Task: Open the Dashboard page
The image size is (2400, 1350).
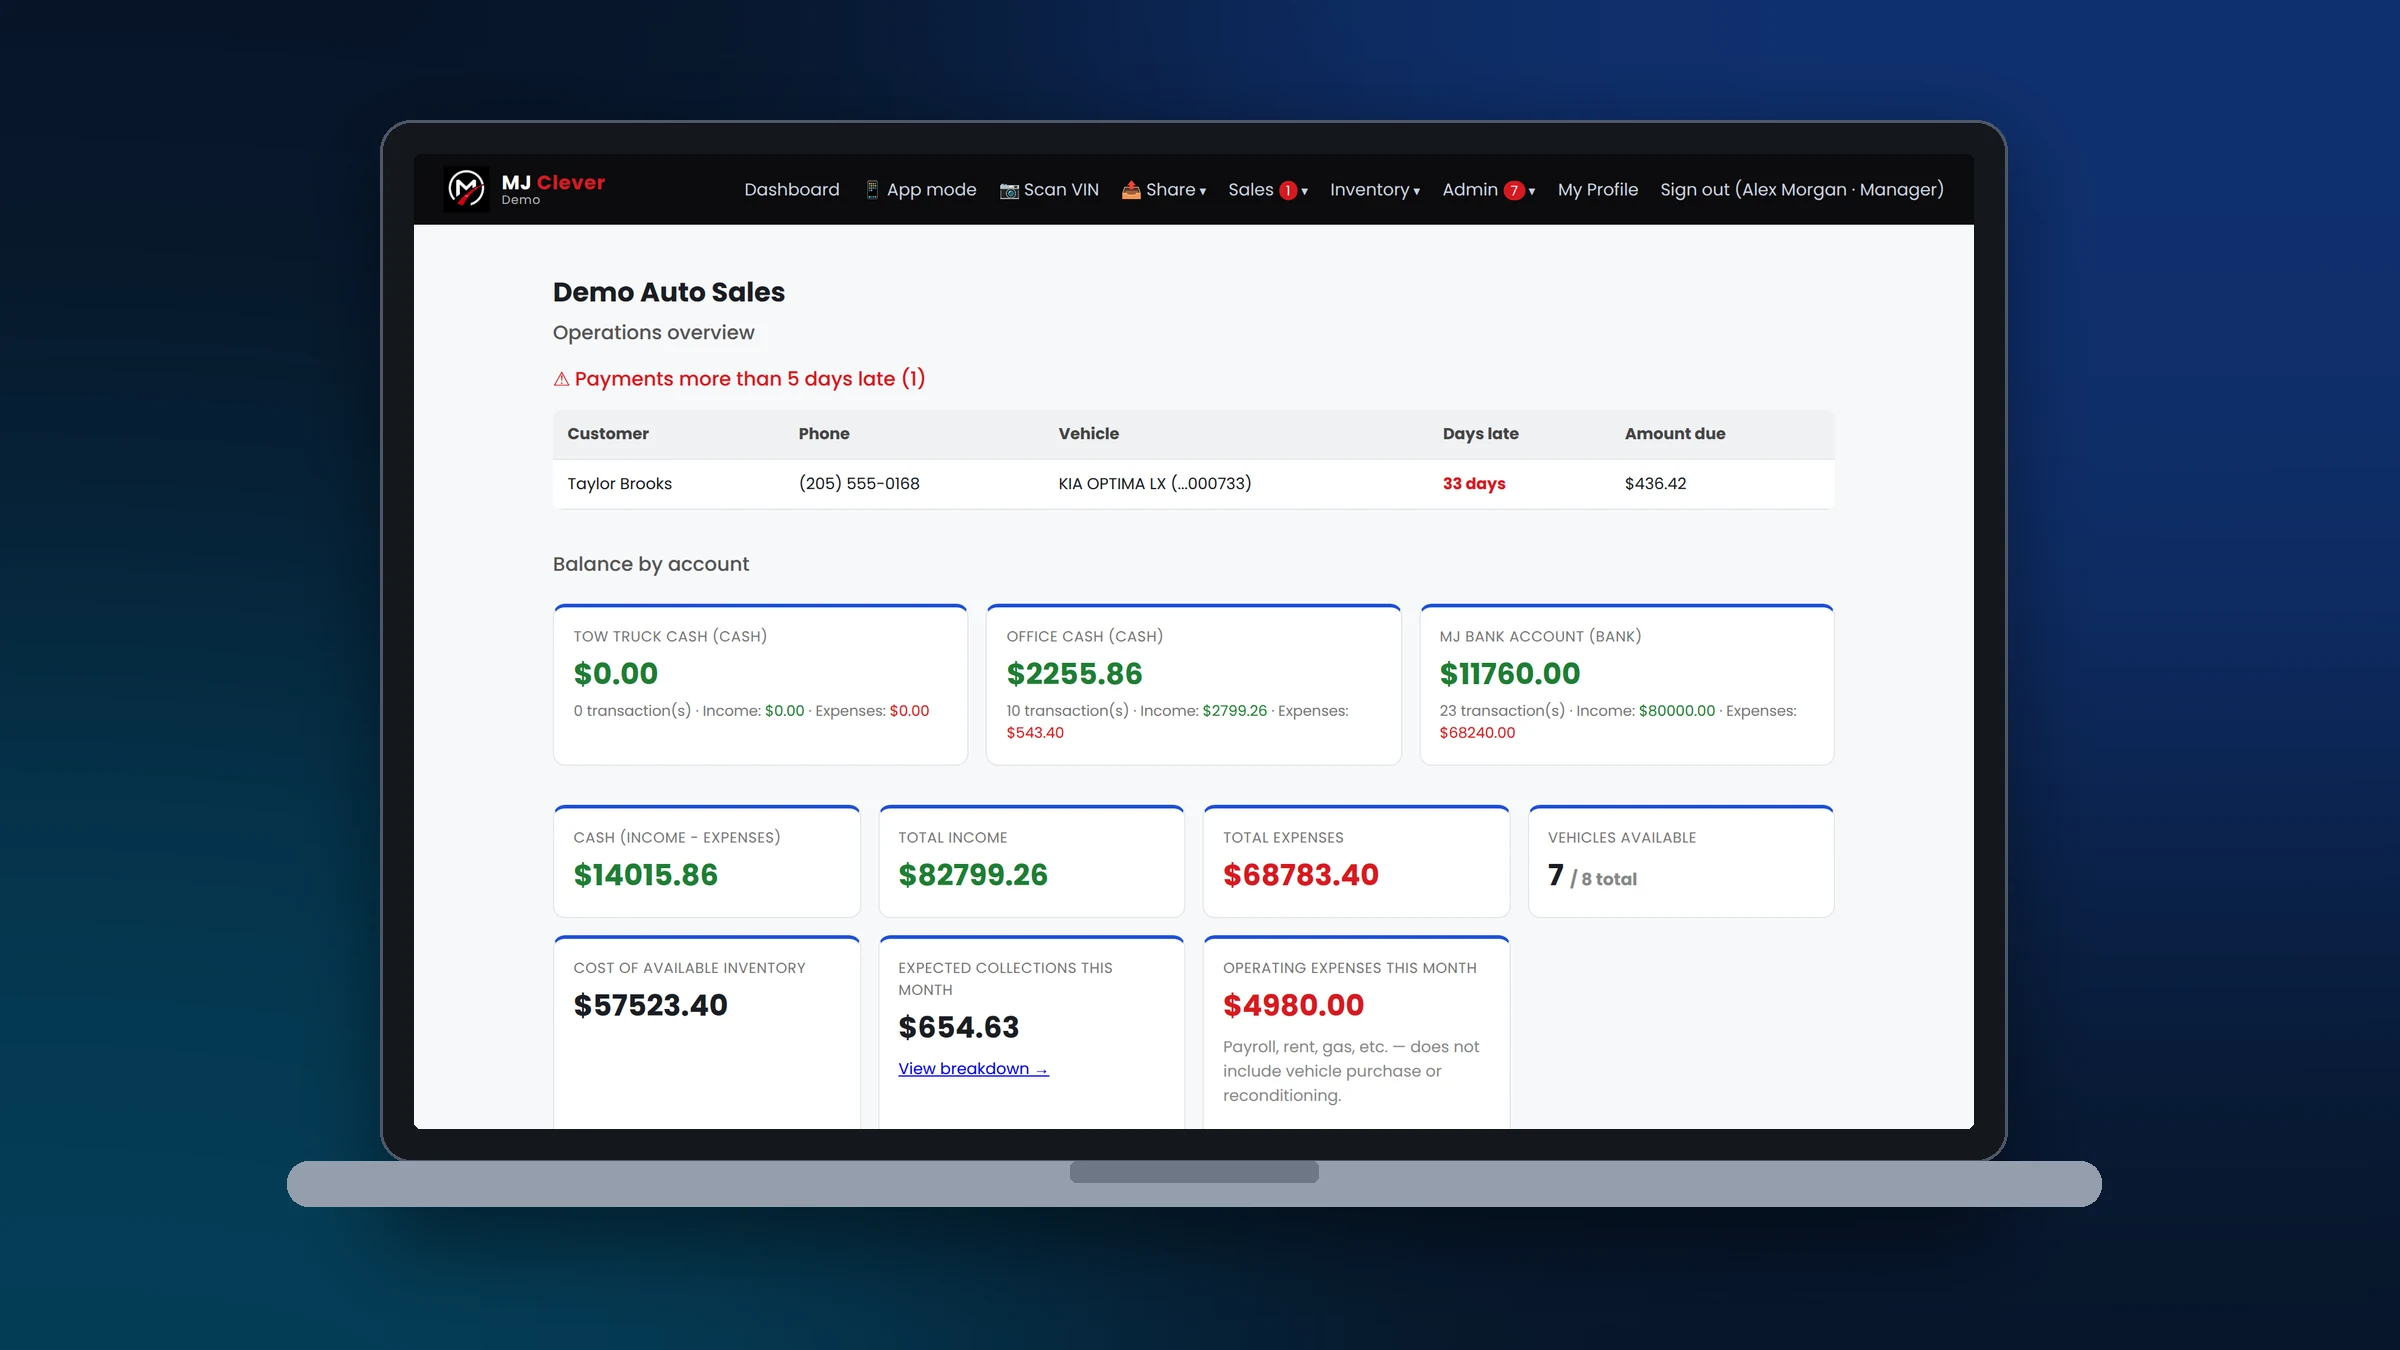Action: tap(792, 190)
